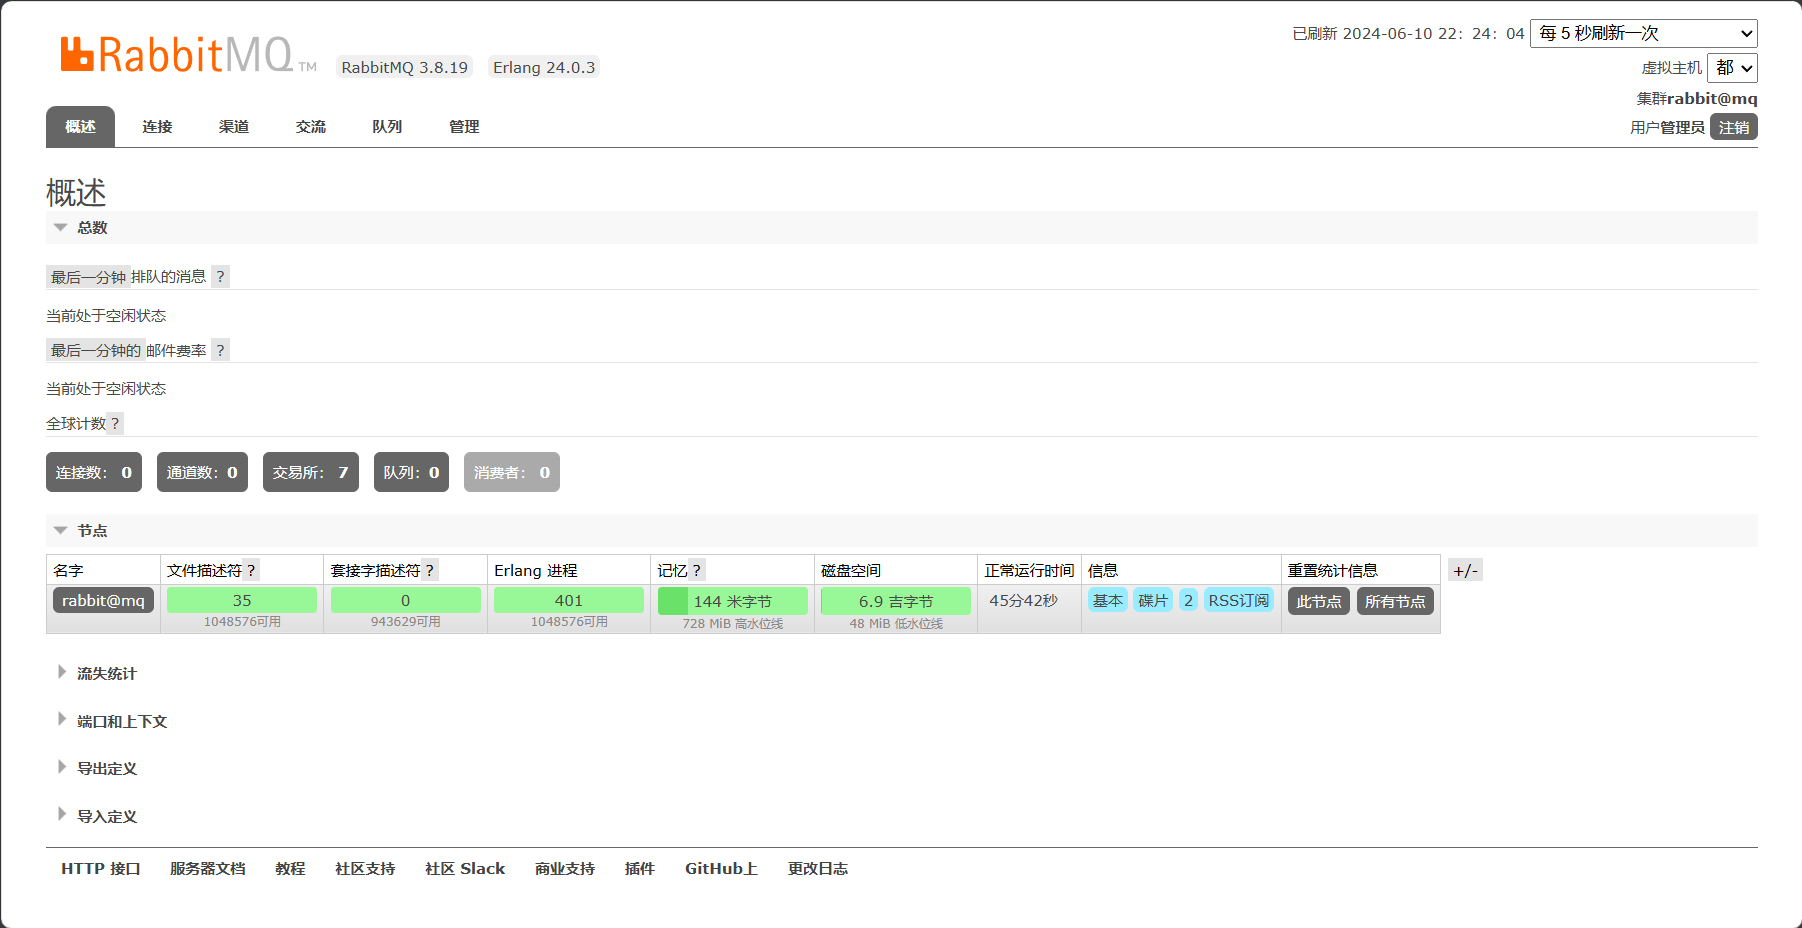Click the green memory usage bar
Viewport: 1802px width, 928px height.
click(732, 601)
